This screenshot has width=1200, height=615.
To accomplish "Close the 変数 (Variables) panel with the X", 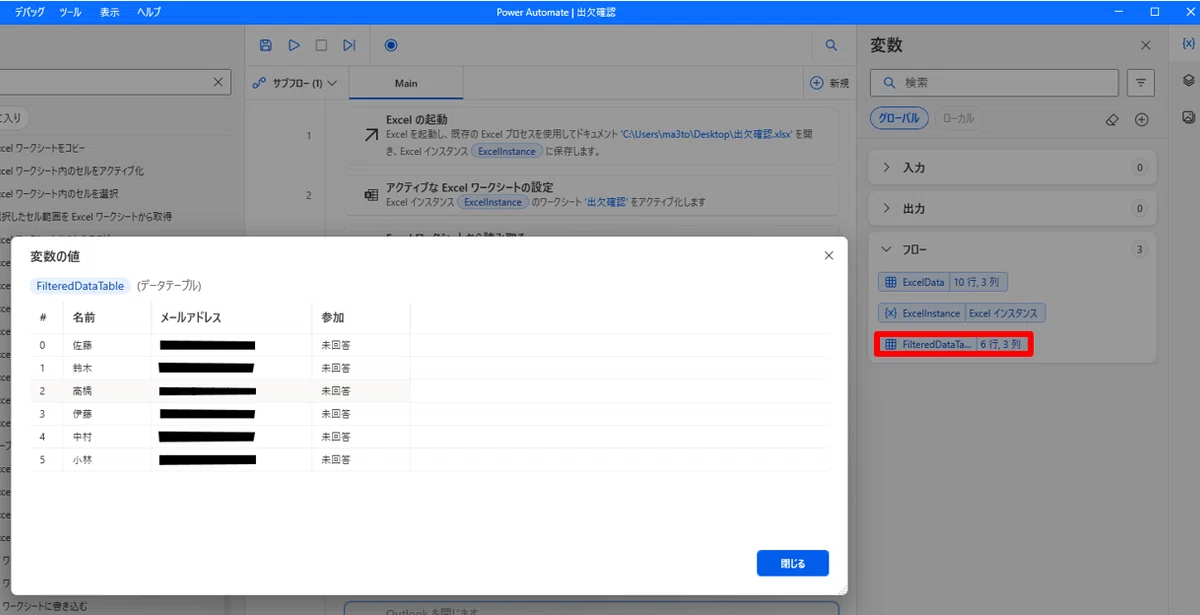I will [1146, 45].
